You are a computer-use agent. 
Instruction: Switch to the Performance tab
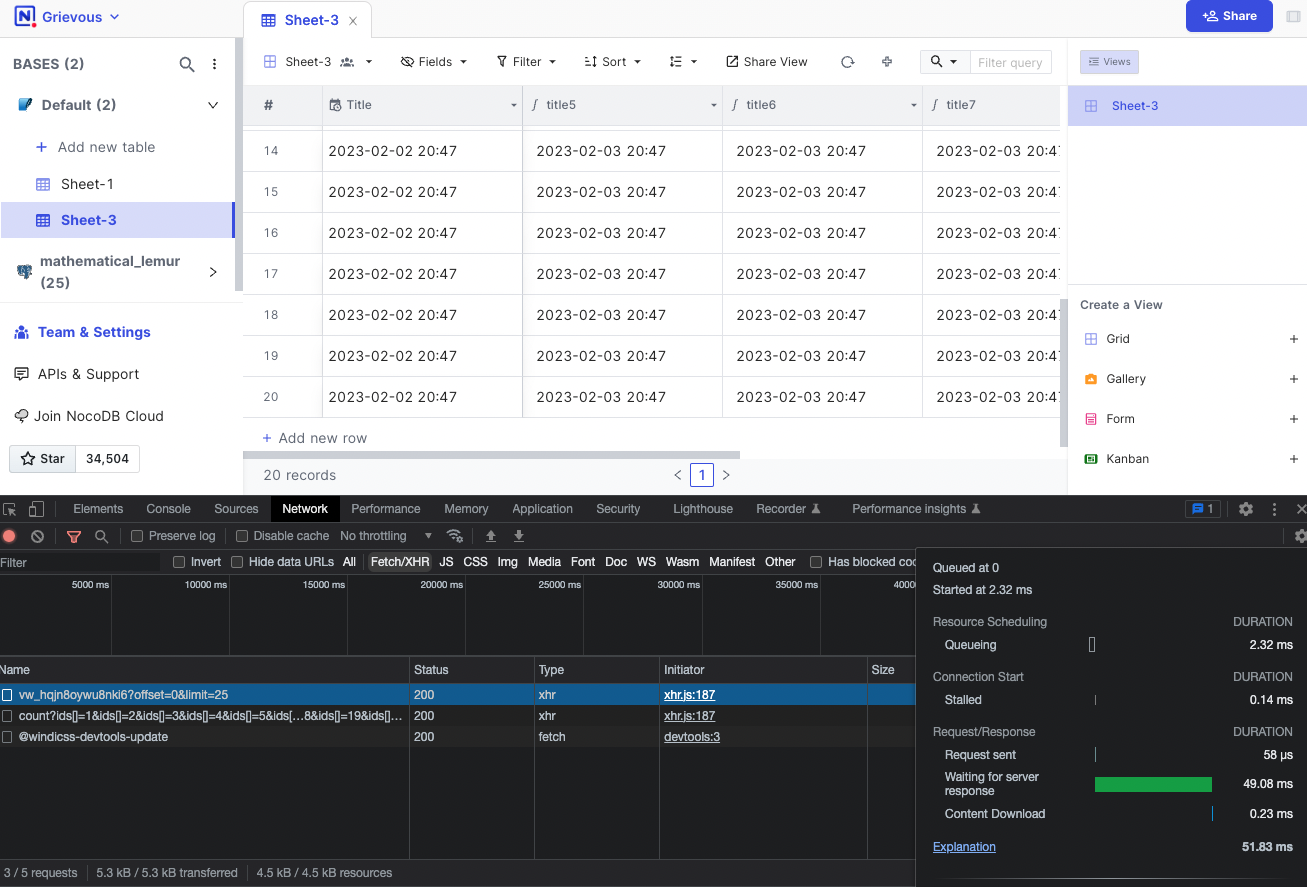pyautogui.click(x=386, y=509)
